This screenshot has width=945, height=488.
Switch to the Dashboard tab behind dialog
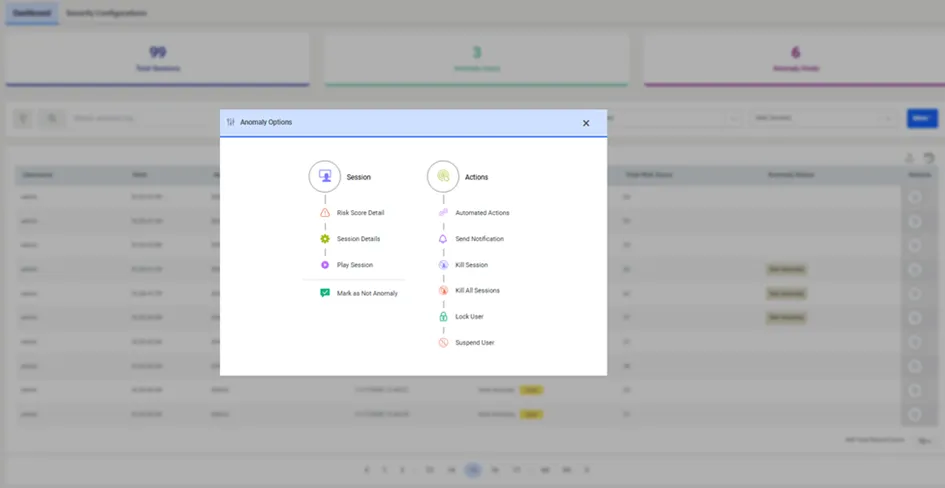(33, 13)
